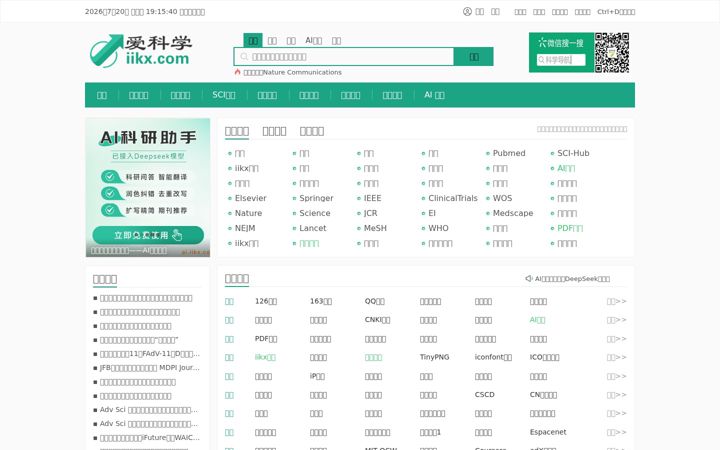Open the Springer link
The width and height of the screenshot is (720, 450).
[x=316, y=198]
